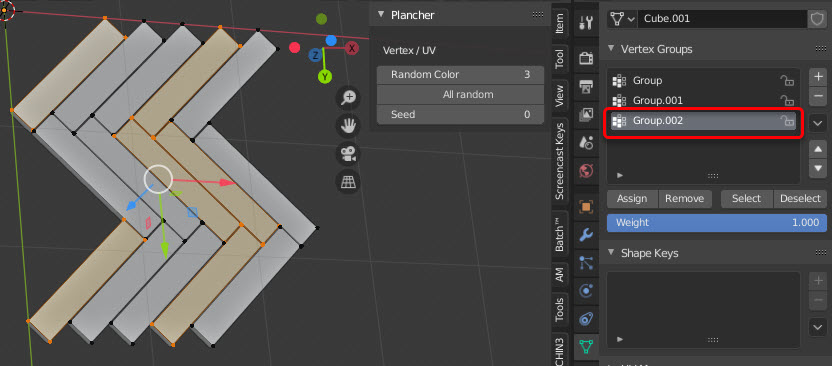Open the vertex group specials chevron menu

coord(818,124)
